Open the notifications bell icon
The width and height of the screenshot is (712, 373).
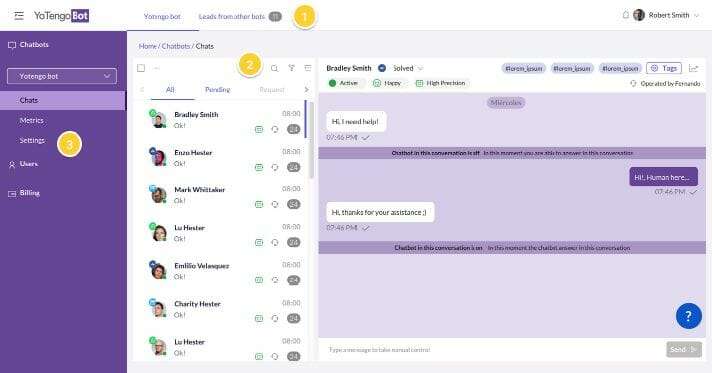(625, 15)
